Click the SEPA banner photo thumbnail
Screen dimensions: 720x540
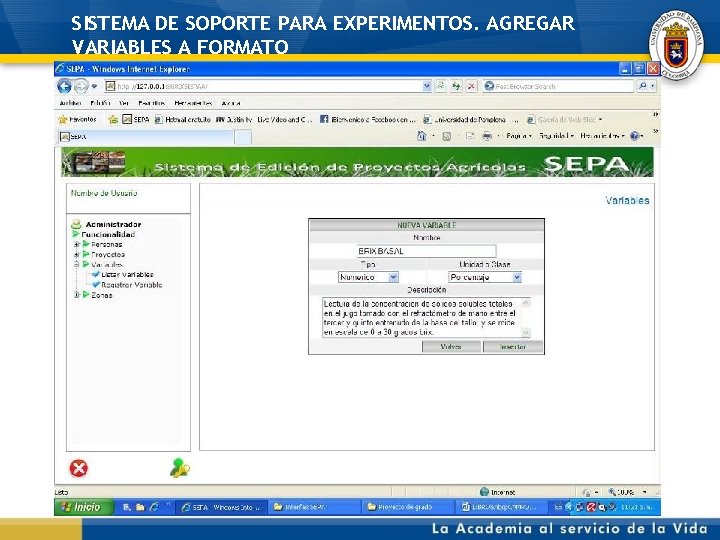[100, 162]
